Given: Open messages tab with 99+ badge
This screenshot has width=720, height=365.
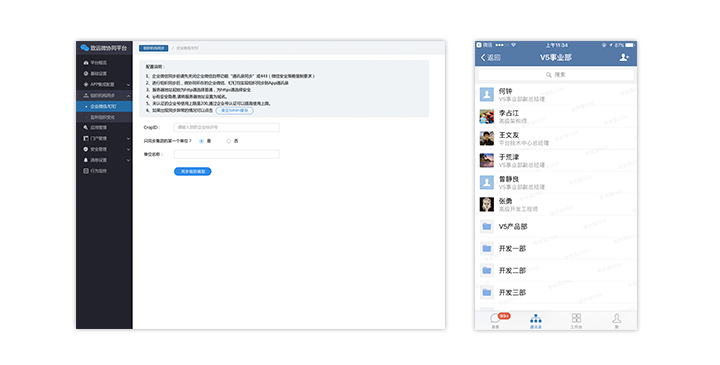Looking at the screenshot, I should (495, 320).
